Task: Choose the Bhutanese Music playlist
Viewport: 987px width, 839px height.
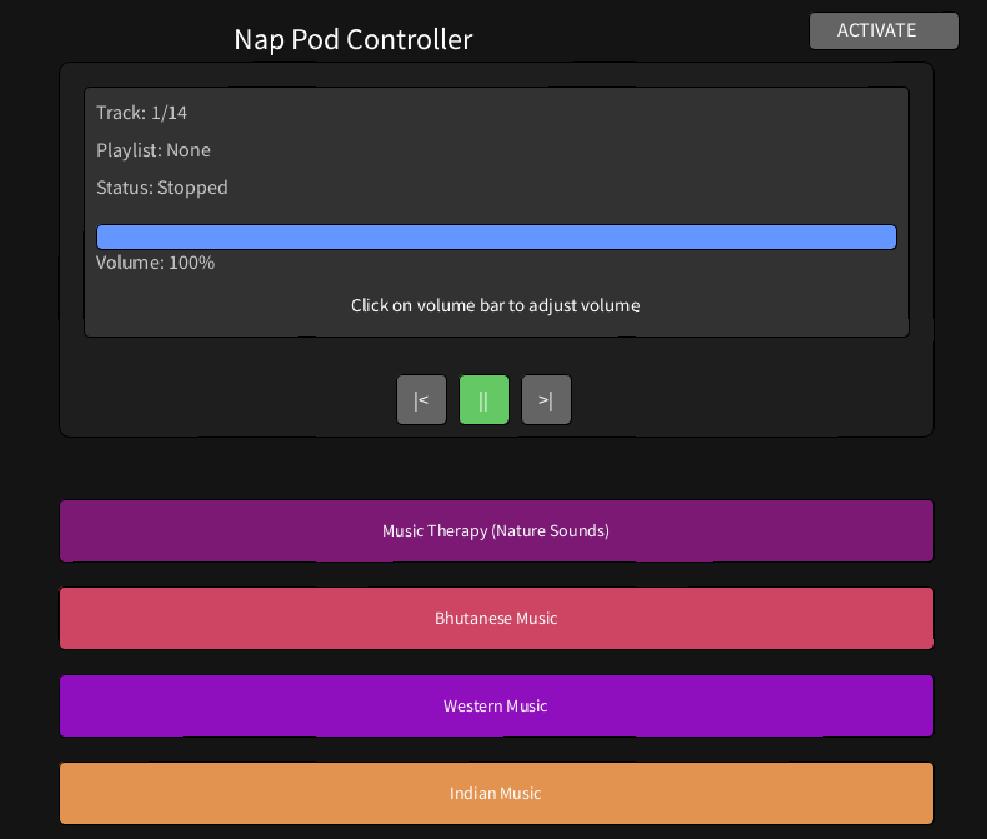Action: pyautogui.click(x=496, y=618)
